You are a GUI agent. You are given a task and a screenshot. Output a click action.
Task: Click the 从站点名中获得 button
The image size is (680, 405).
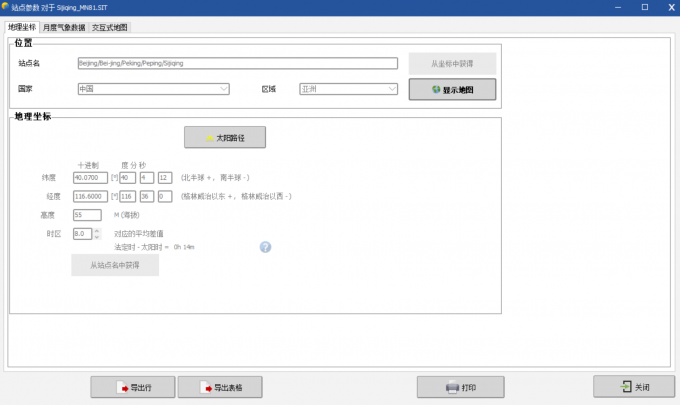(x=115, y=265)
